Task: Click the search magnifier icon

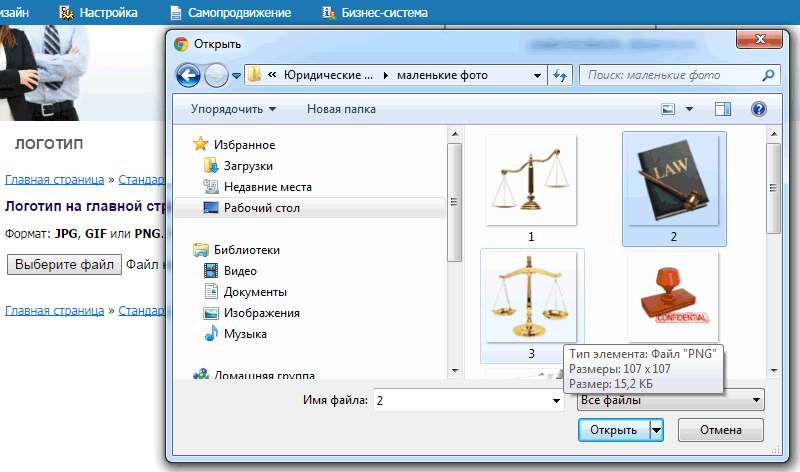Action: (768, 75)
